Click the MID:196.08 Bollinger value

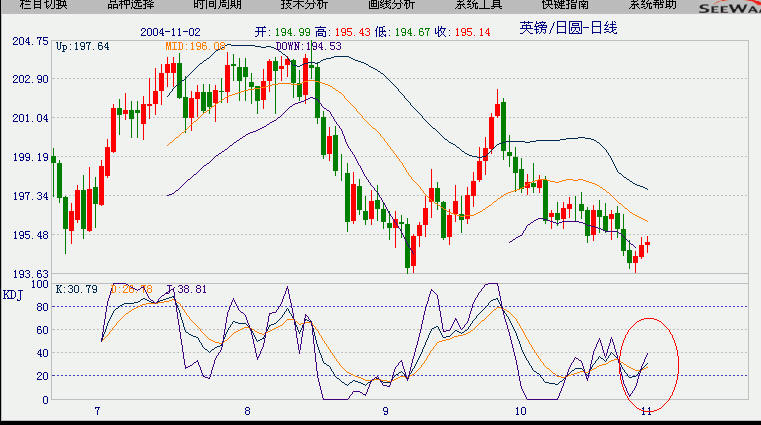195,47
